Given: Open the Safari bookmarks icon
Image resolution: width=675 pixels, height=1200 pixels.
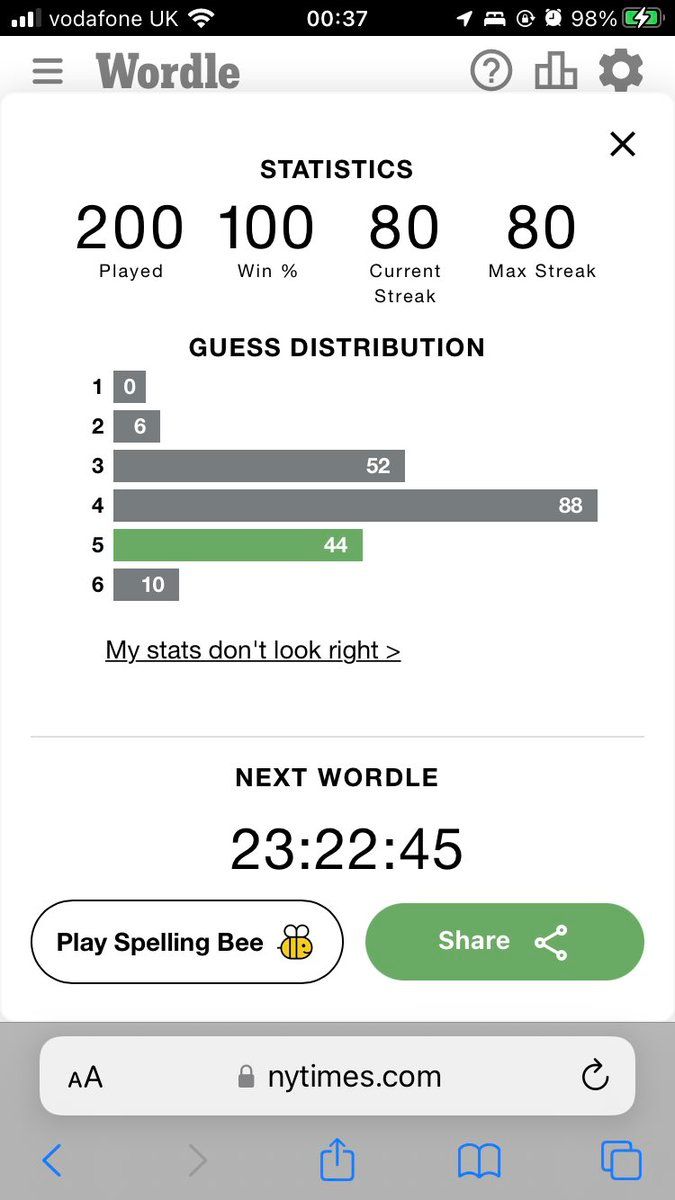Looking at the screenshot, I should point(479,1160).
